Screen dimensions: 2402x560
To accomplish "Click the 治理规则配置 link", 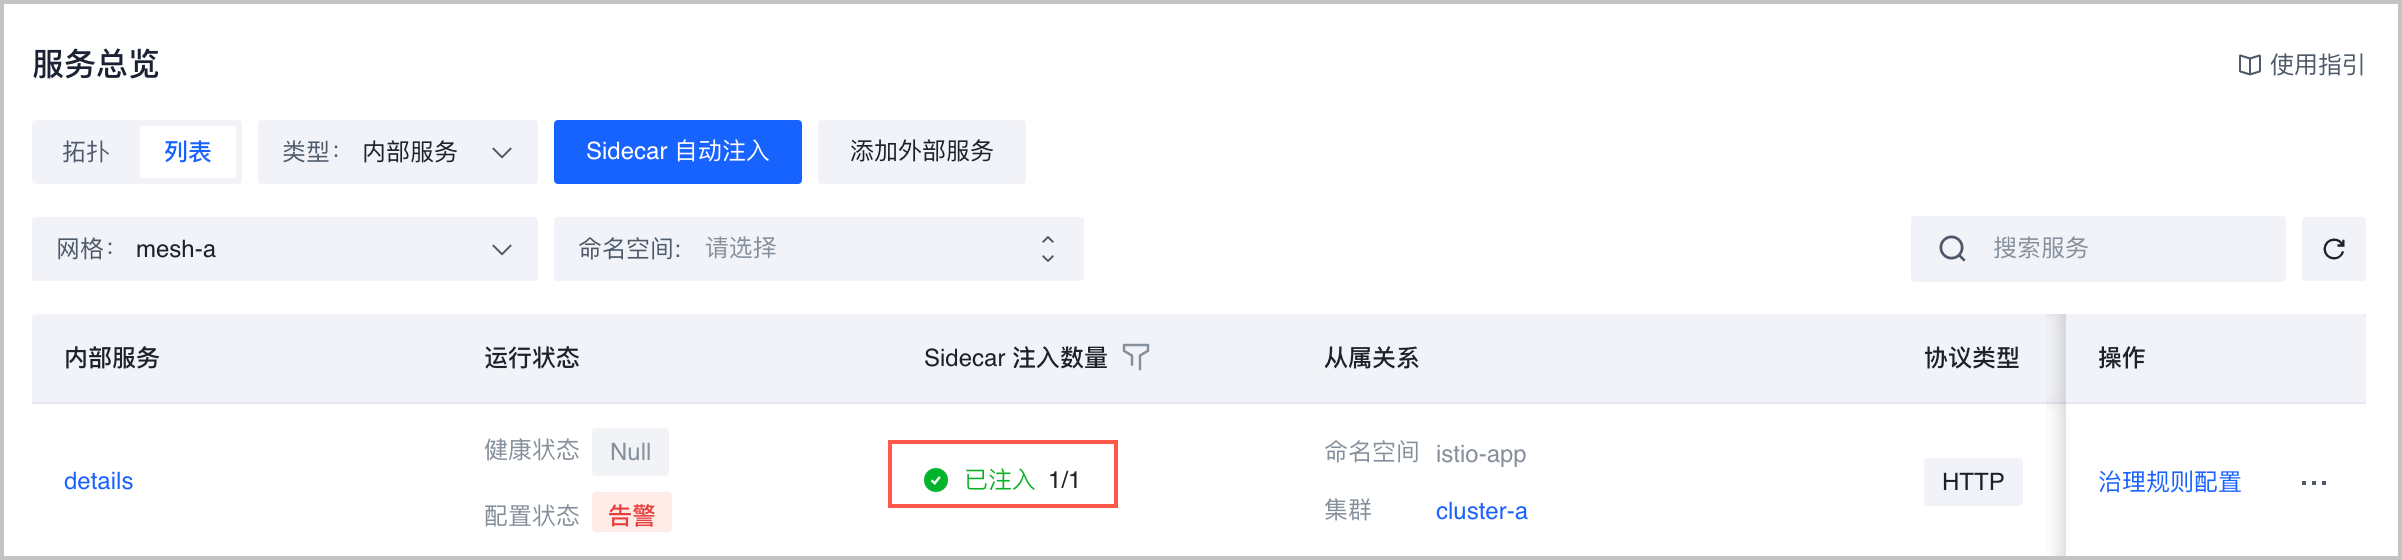I will click(2169, 482).
